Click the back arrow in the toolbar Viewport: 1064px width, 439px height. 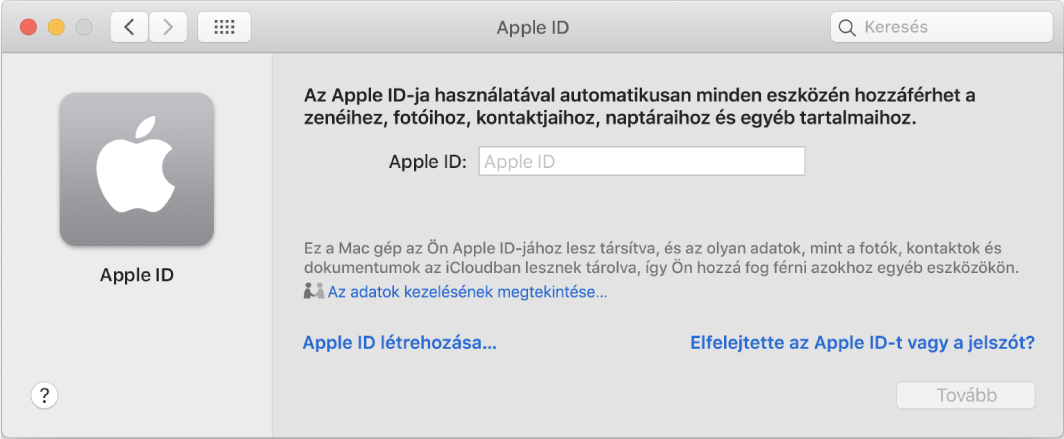pos(129,27)
